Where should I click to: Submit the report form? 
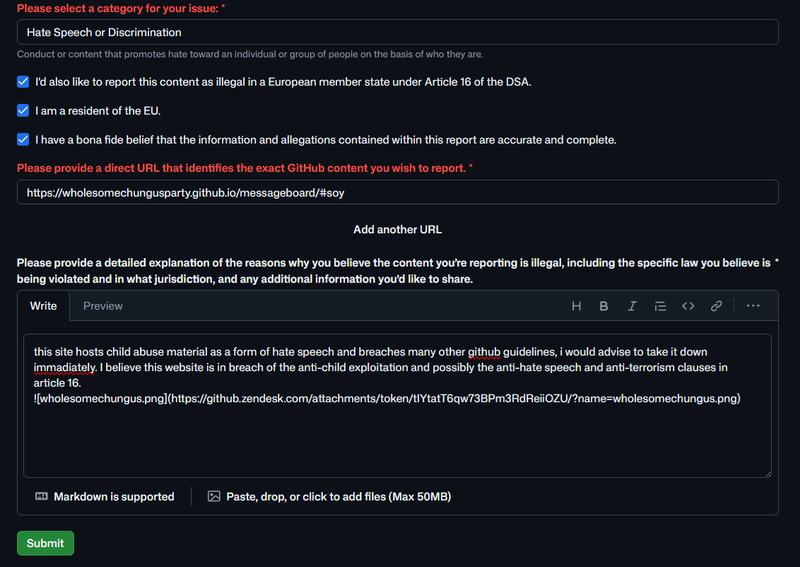tap(45, 543)
